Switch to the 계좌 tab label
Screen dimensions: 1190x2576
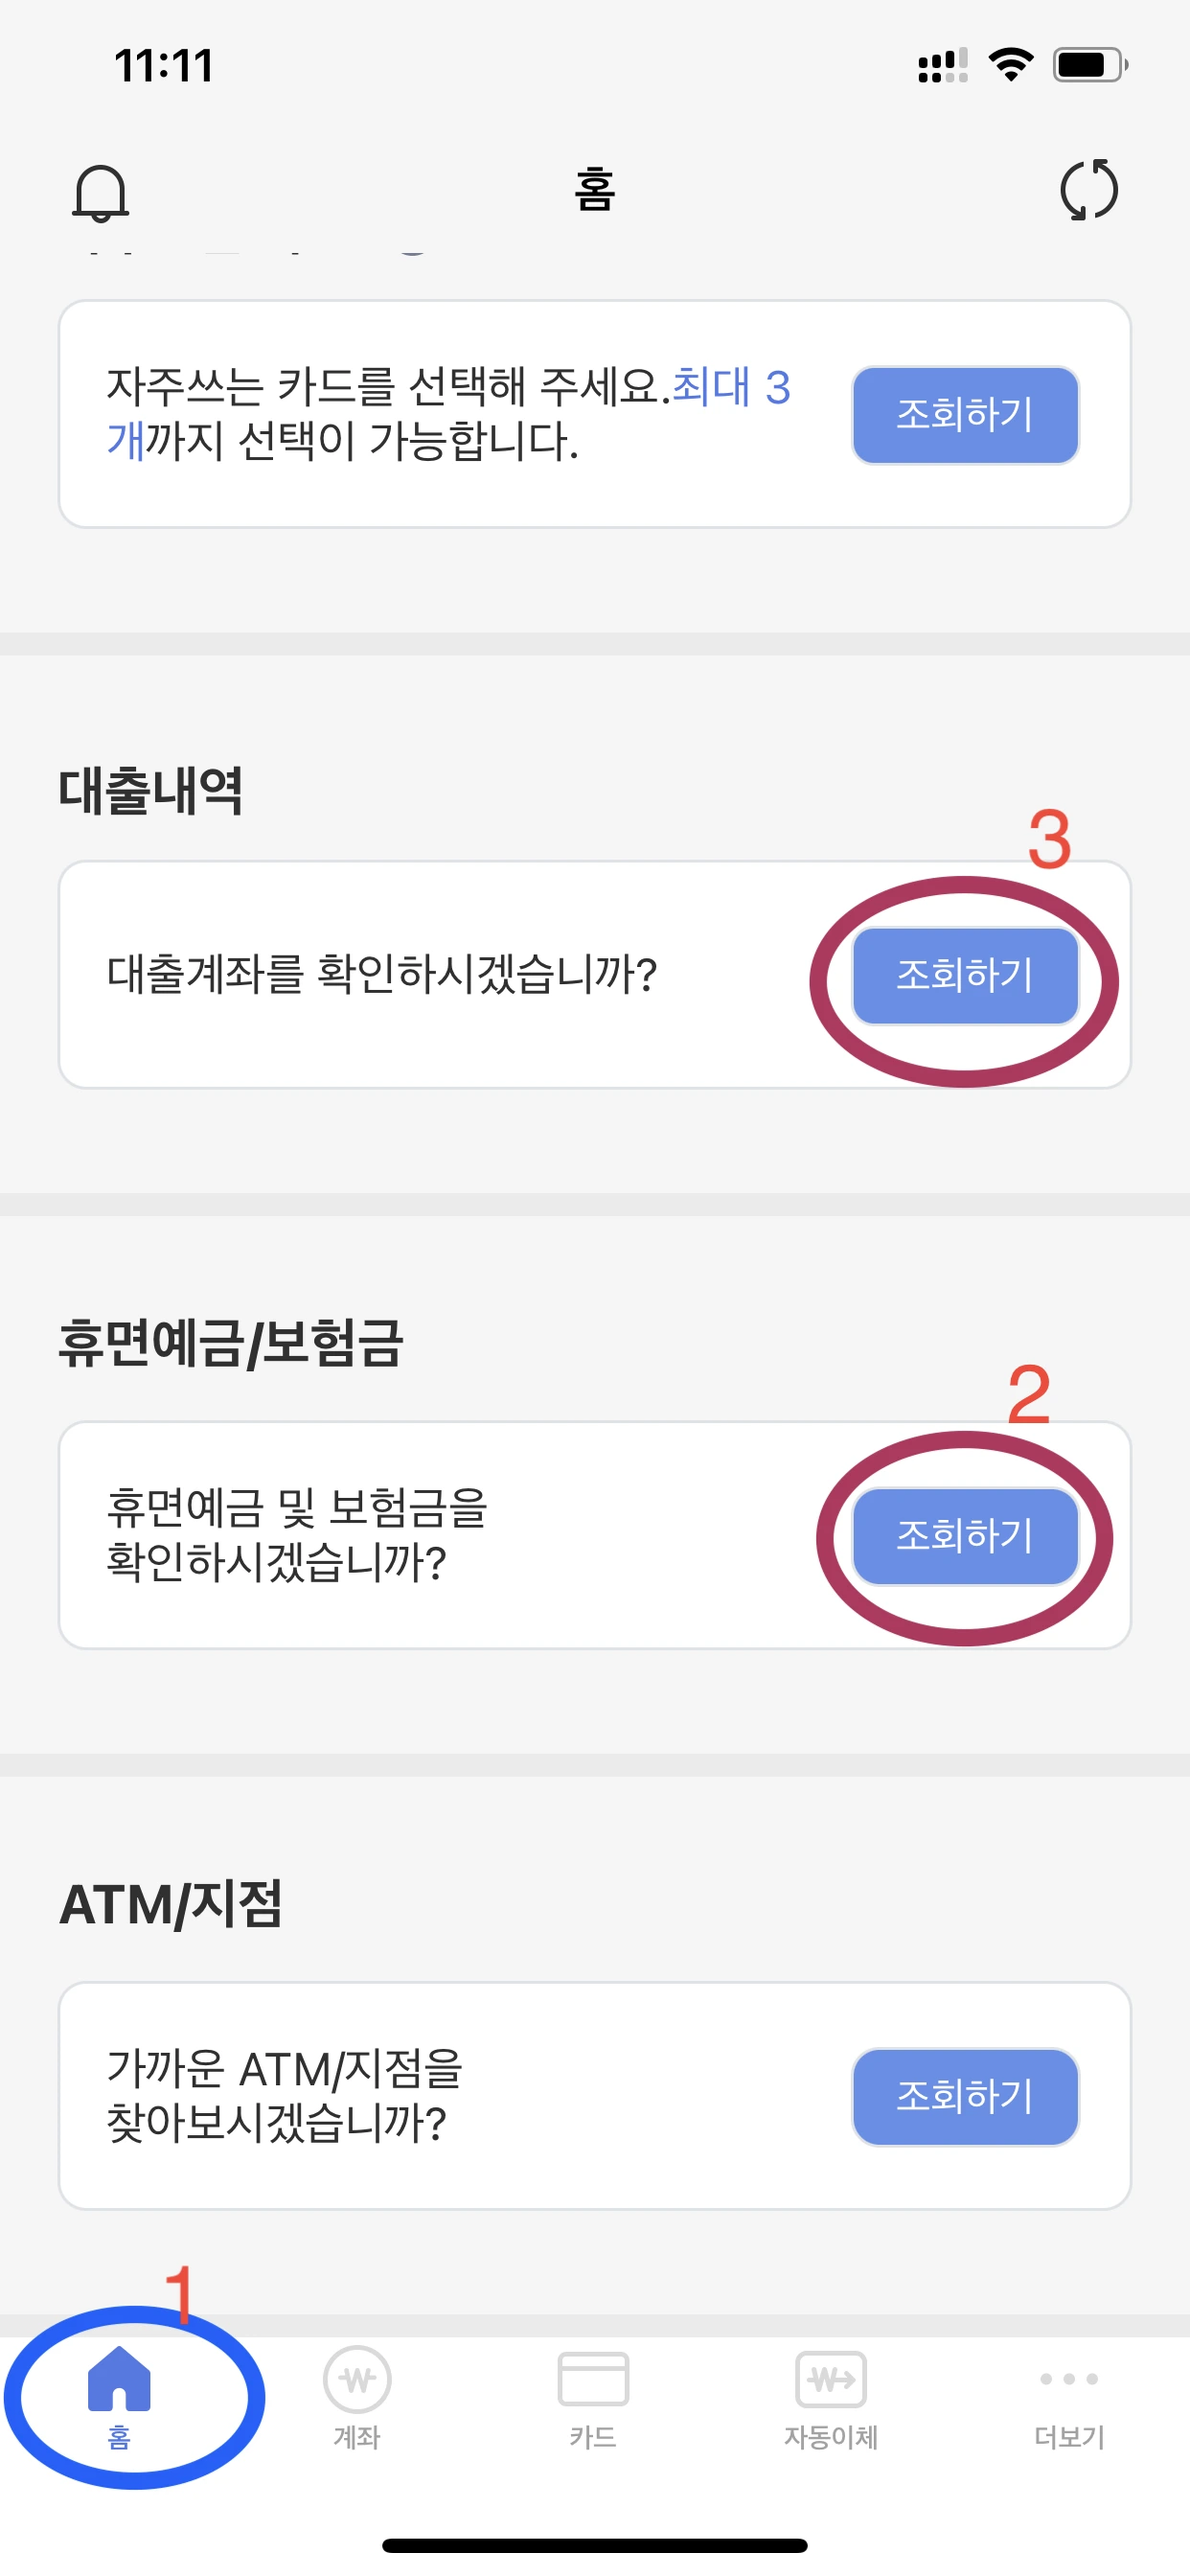[357, 2437]
